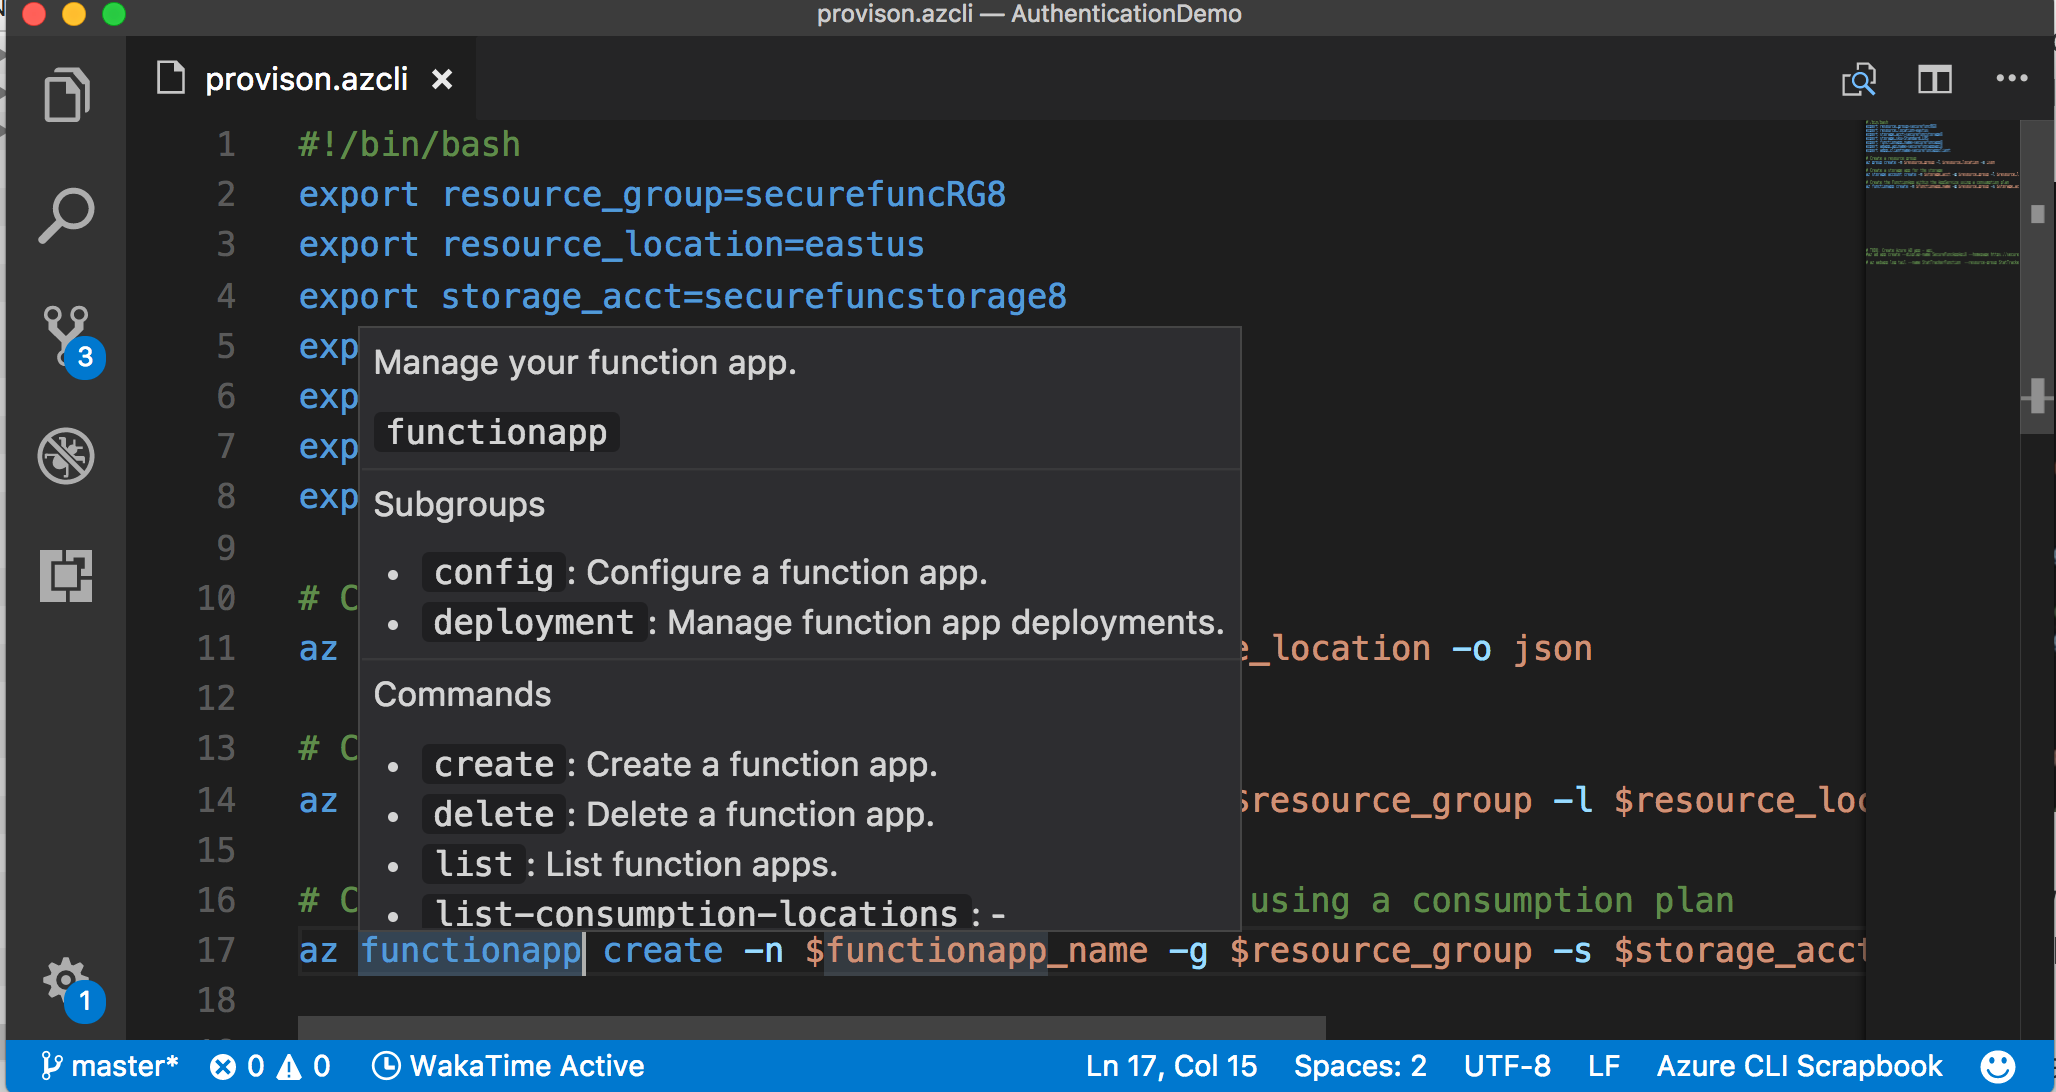Open the UTF-8 encoding picker
The height and width of the screenshot is (1092, 2056).
[1506, 1065]
